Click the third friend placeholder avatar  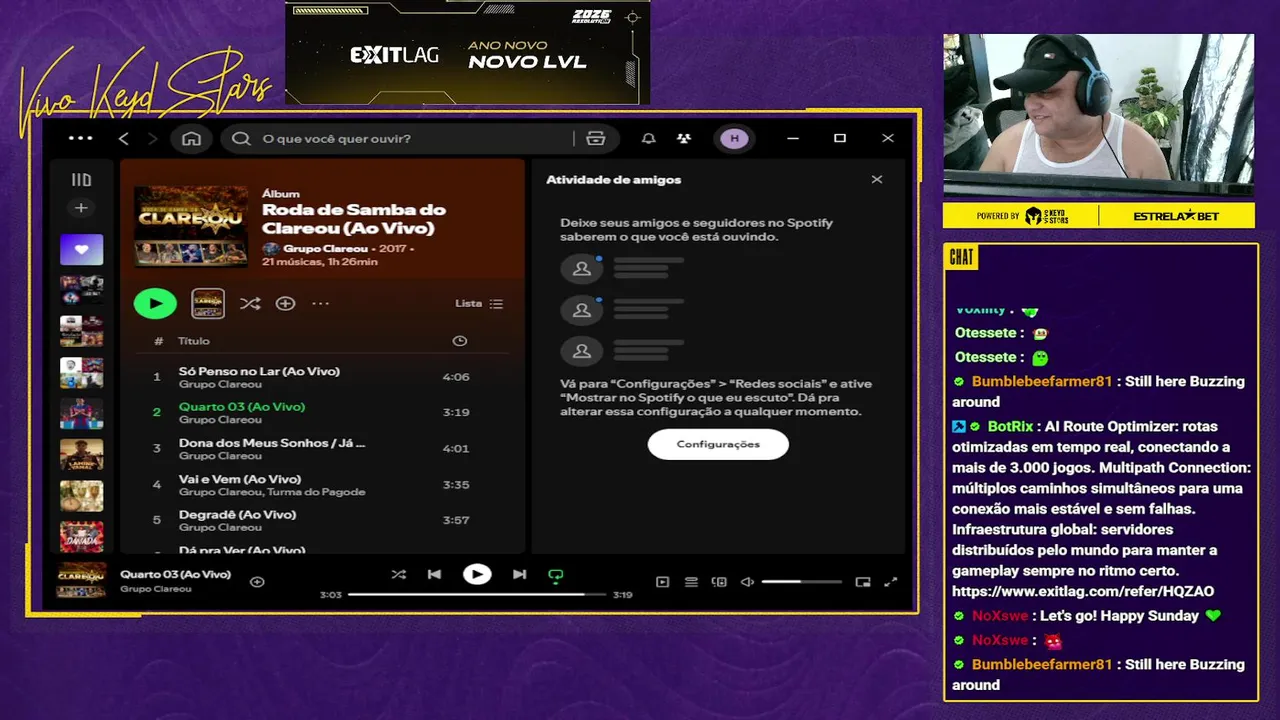[x=581, y=351]
